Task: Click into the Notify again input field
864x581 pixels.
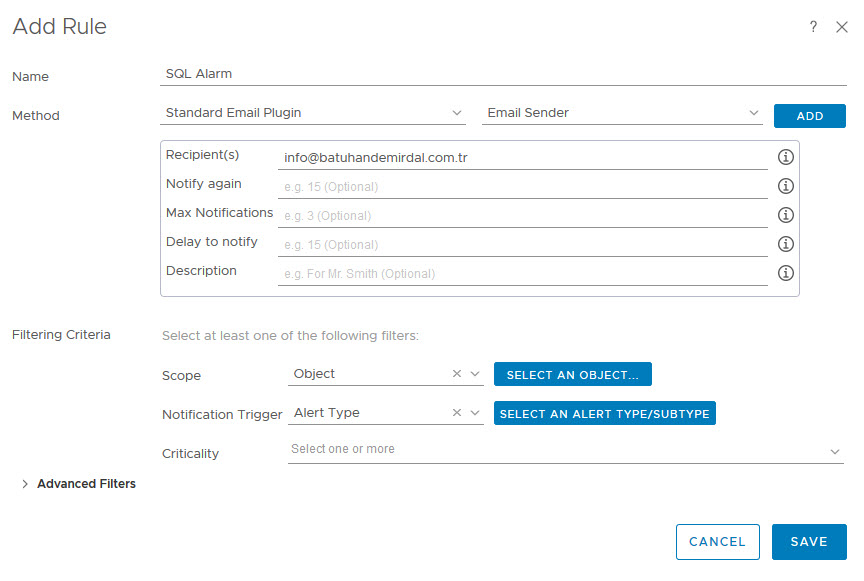Action: click(522, 187)
